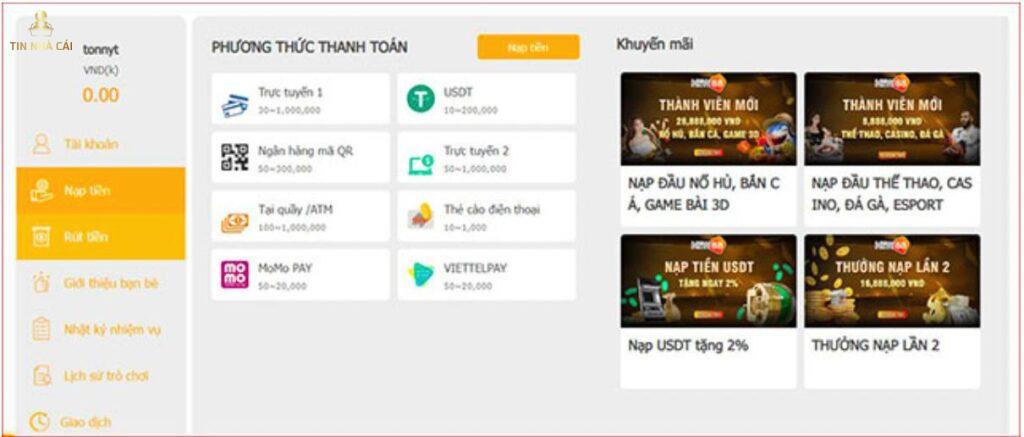
Task: Choose the QR code bank icon
Action: pos(234,157)
